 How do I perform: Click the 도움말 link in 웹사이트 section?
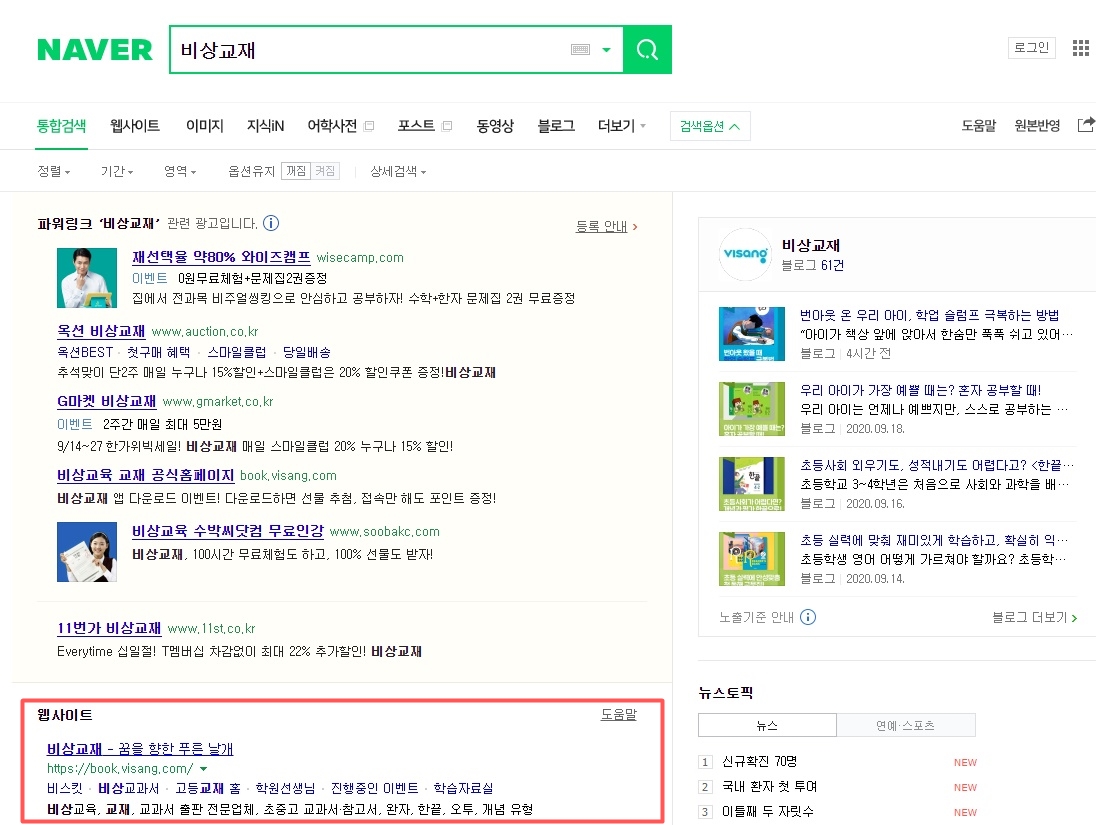pos(619,715)
